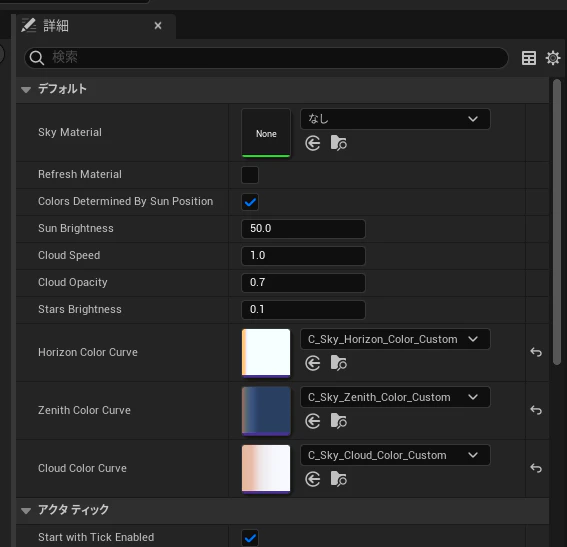Click the Sun Brightness value field
This screenshot has width=567, height=547.
pos(303,228)
